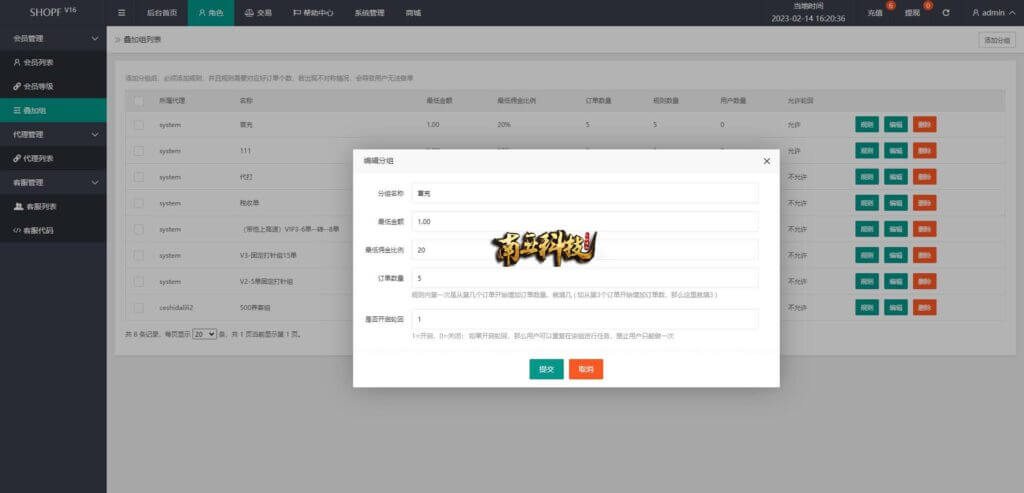Click the ceshidali agent name cell

[177, 308]
